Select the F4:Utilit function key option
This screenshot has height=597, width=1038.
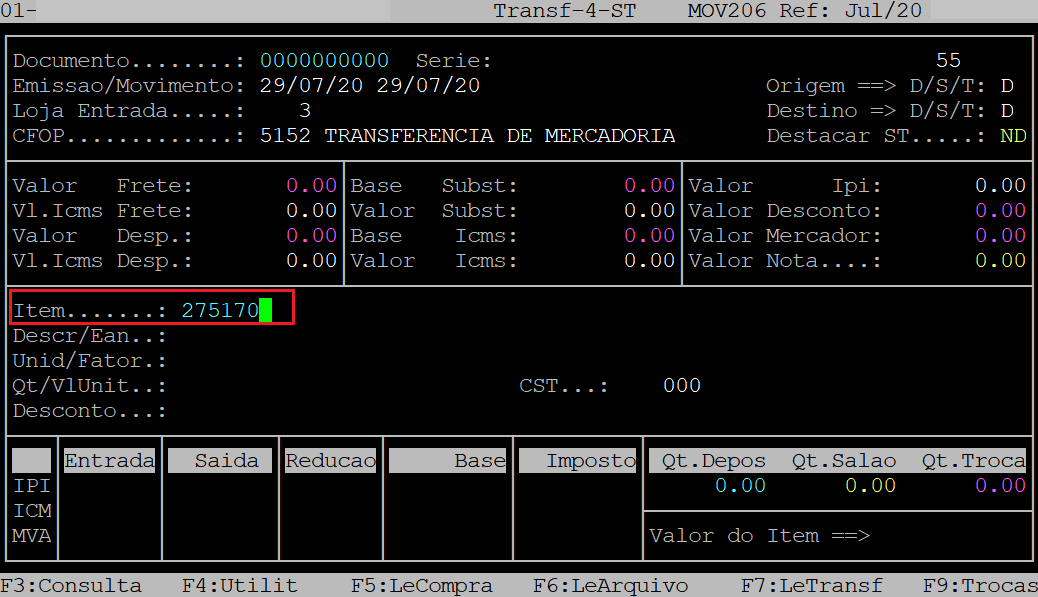[239, 586]
